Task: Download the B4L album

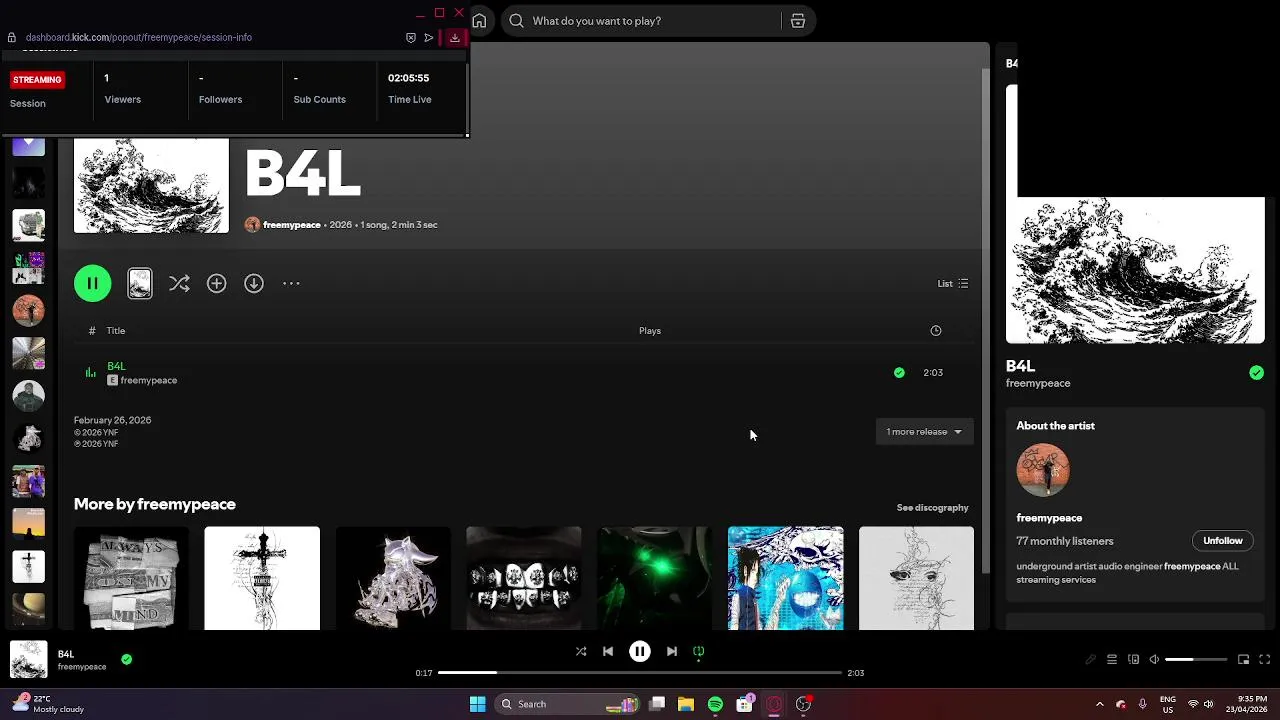Action: tap(254, 284)
